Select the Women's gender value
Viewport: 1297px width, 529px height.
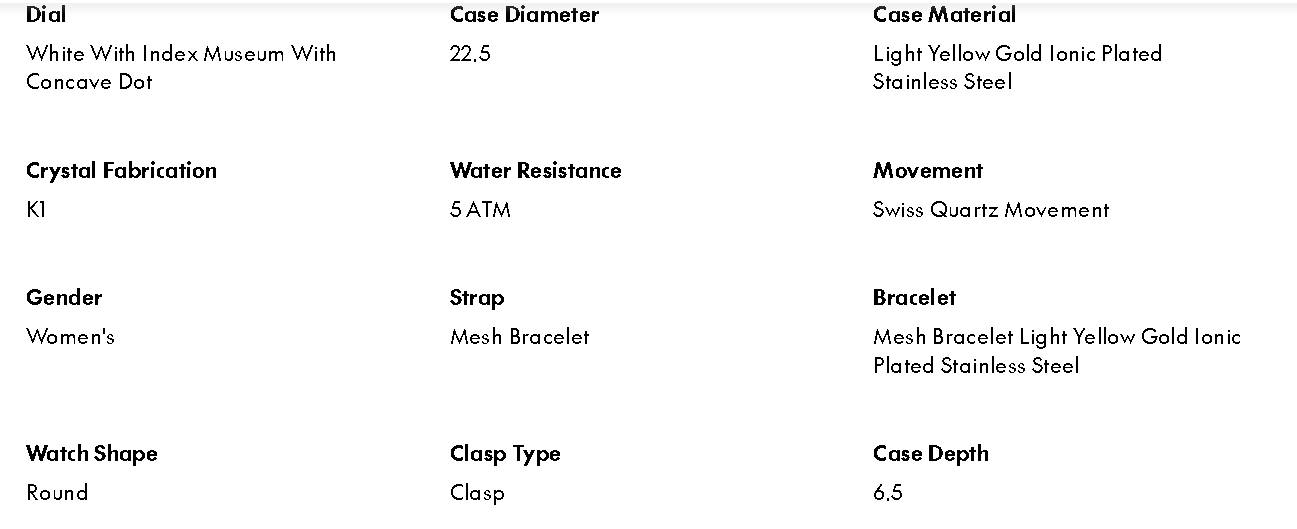tap(70, 337)
